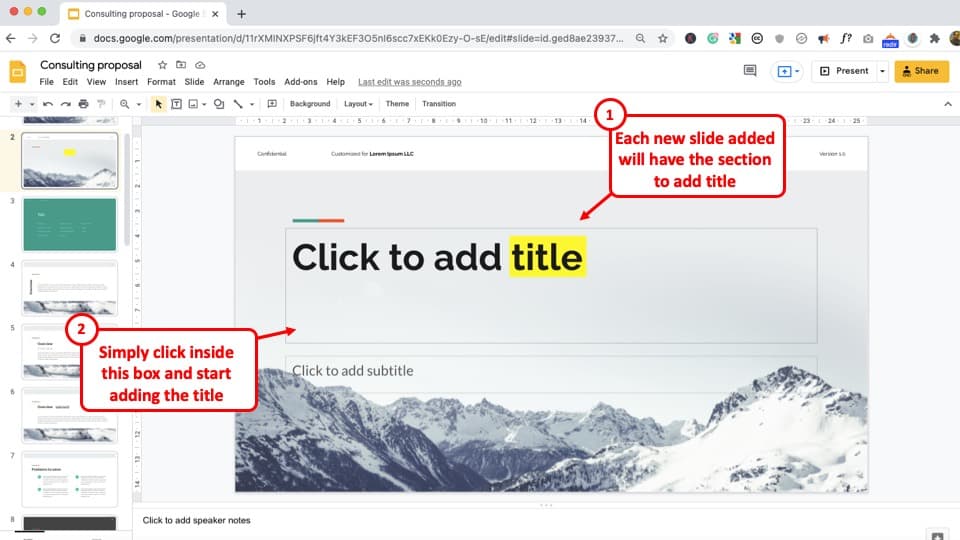Select slide 7 thumbnail
Viewport: 960px width, 540px height.
click(x=70, y=479)
